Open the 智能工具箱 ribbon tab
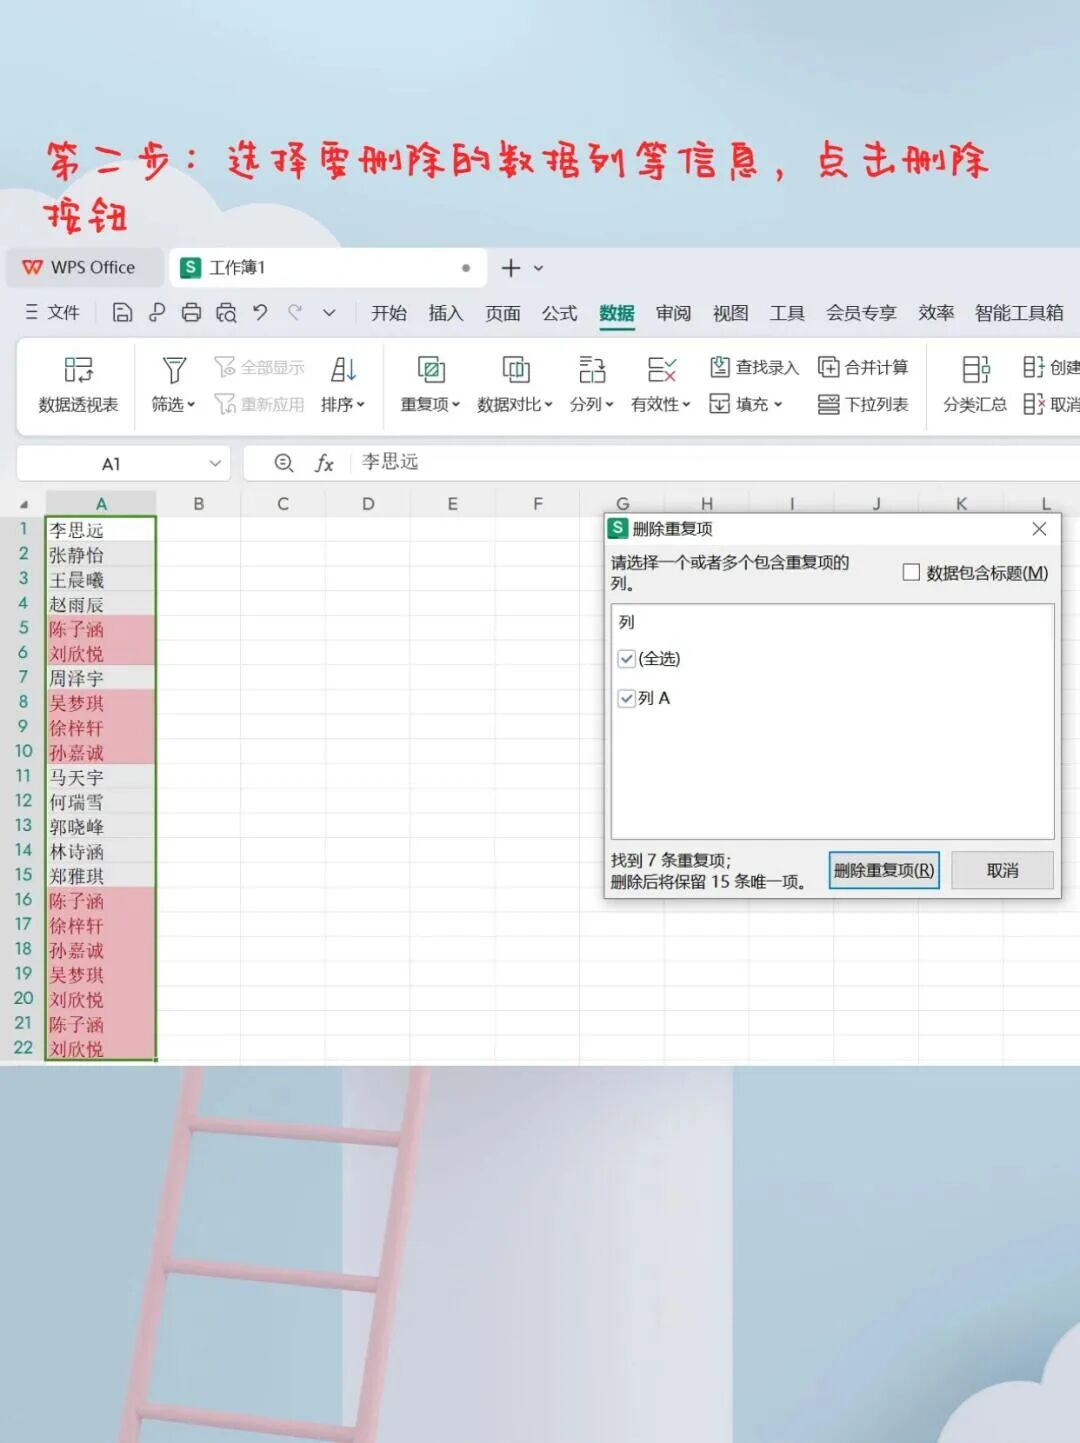This screenshot has height=1443, width=1080. 1019,313
